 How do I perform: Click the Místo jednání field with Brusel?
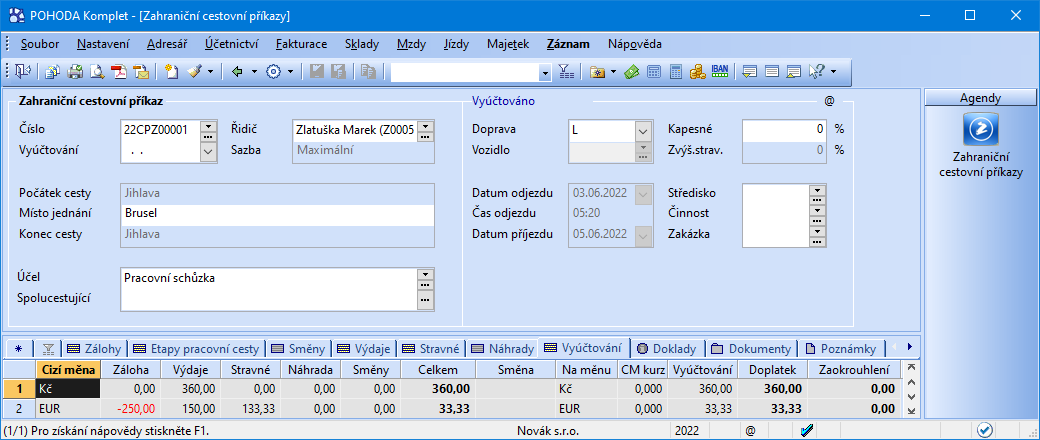coord(277,214)
